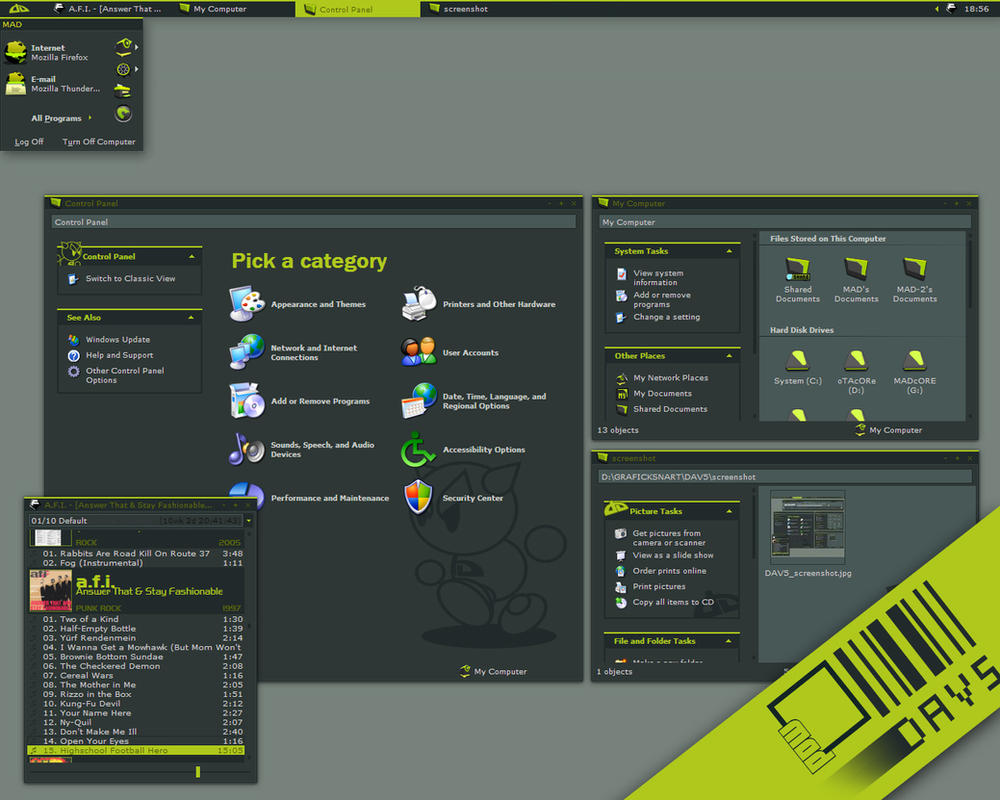Viewport: 1000px width, 800px height.
Task: Open Performance and Maintenance icon
Action: tap(247, 494)
